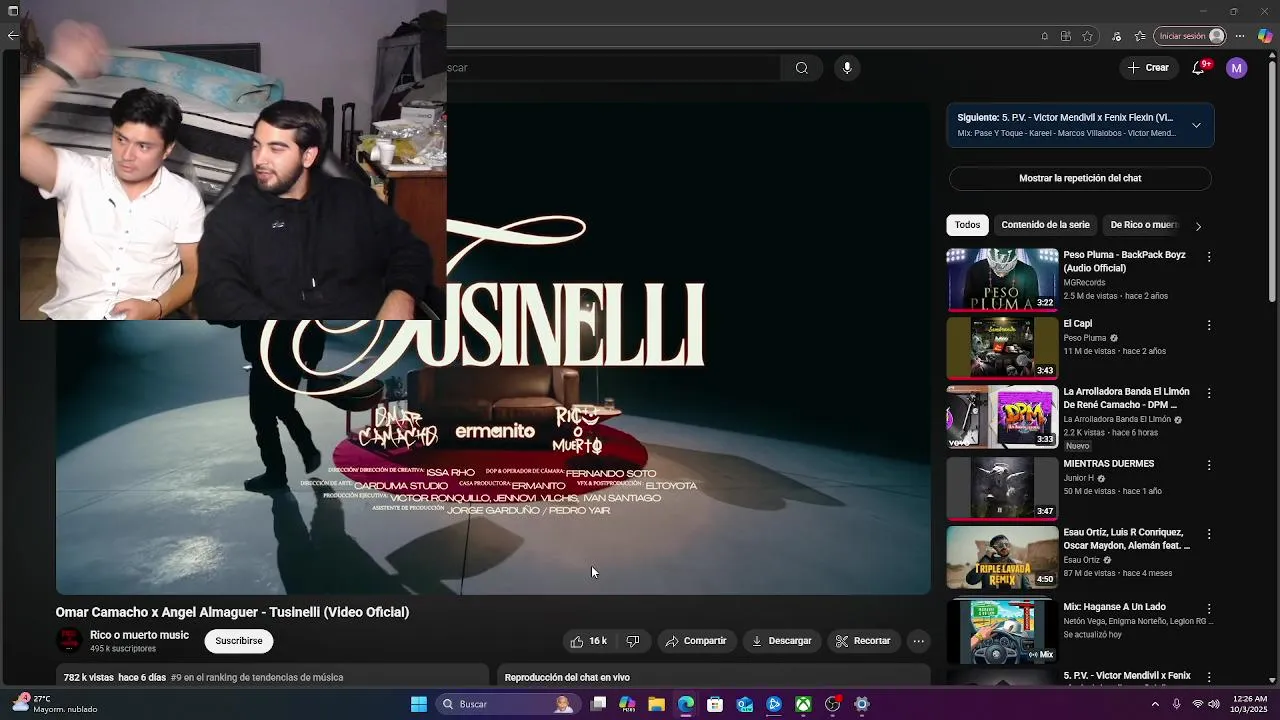Open 5. P.V. Victor Mendivil video title

pyautogui.click(x=1127, y=676)
